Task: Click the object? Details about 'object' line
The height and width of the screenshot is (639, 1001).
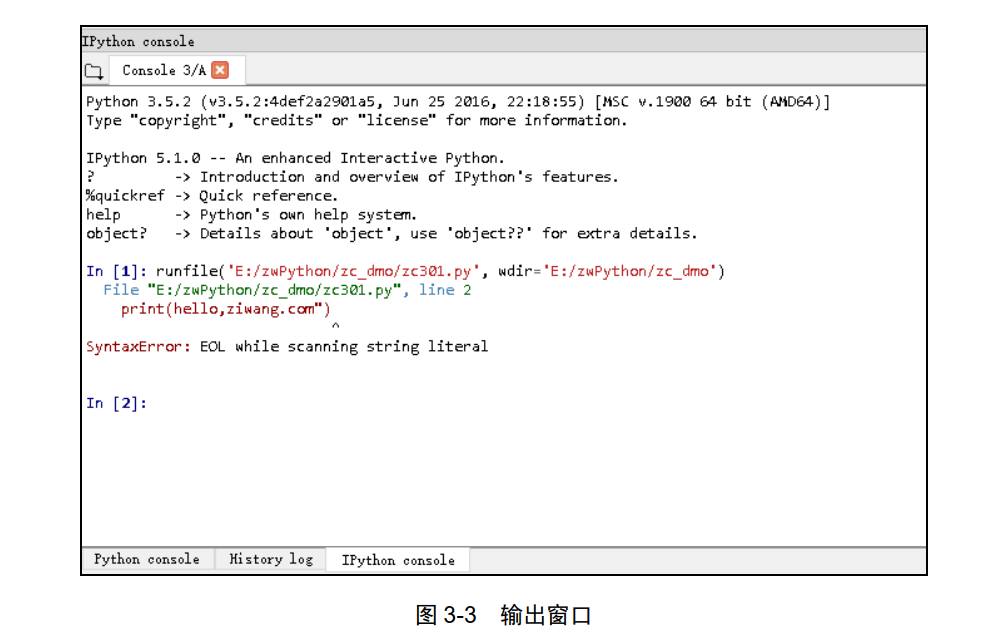Action: [x=391, y=234]
